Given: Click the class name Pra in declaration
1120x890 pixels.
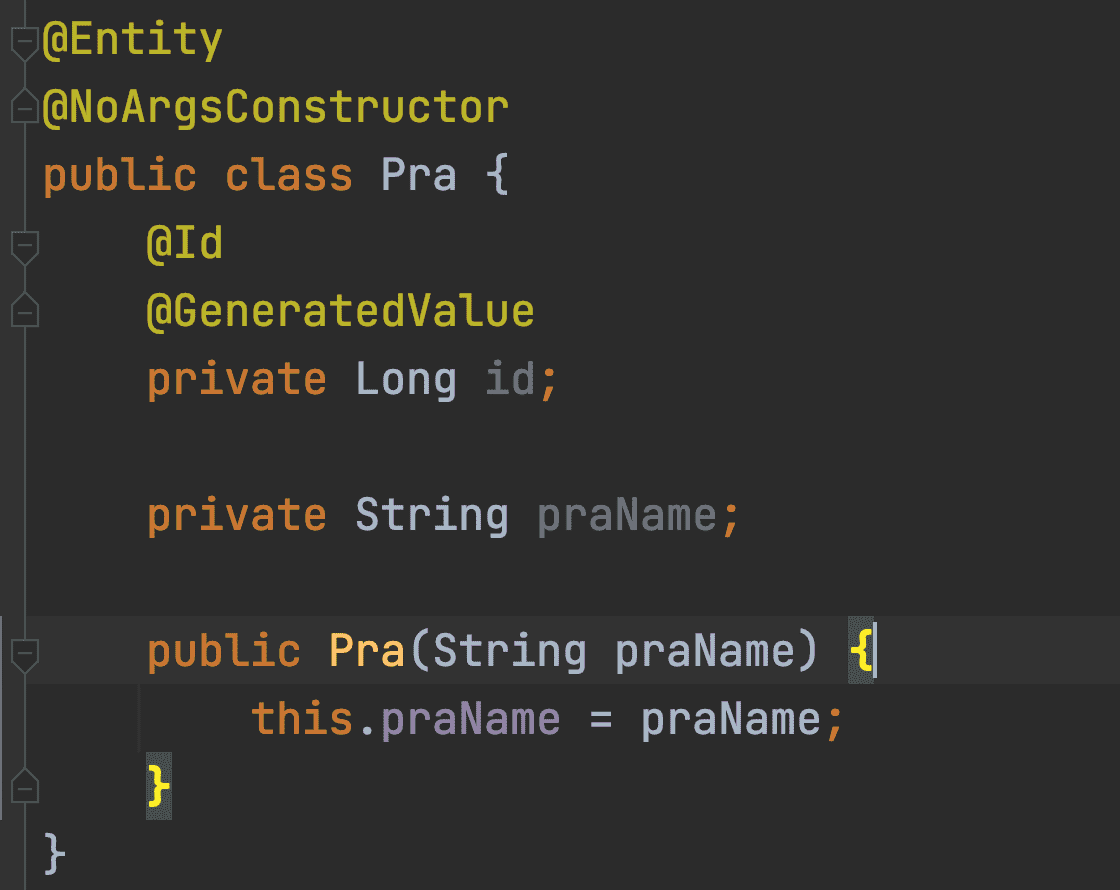Looking at the screenshot, I should tap(420, 175).
